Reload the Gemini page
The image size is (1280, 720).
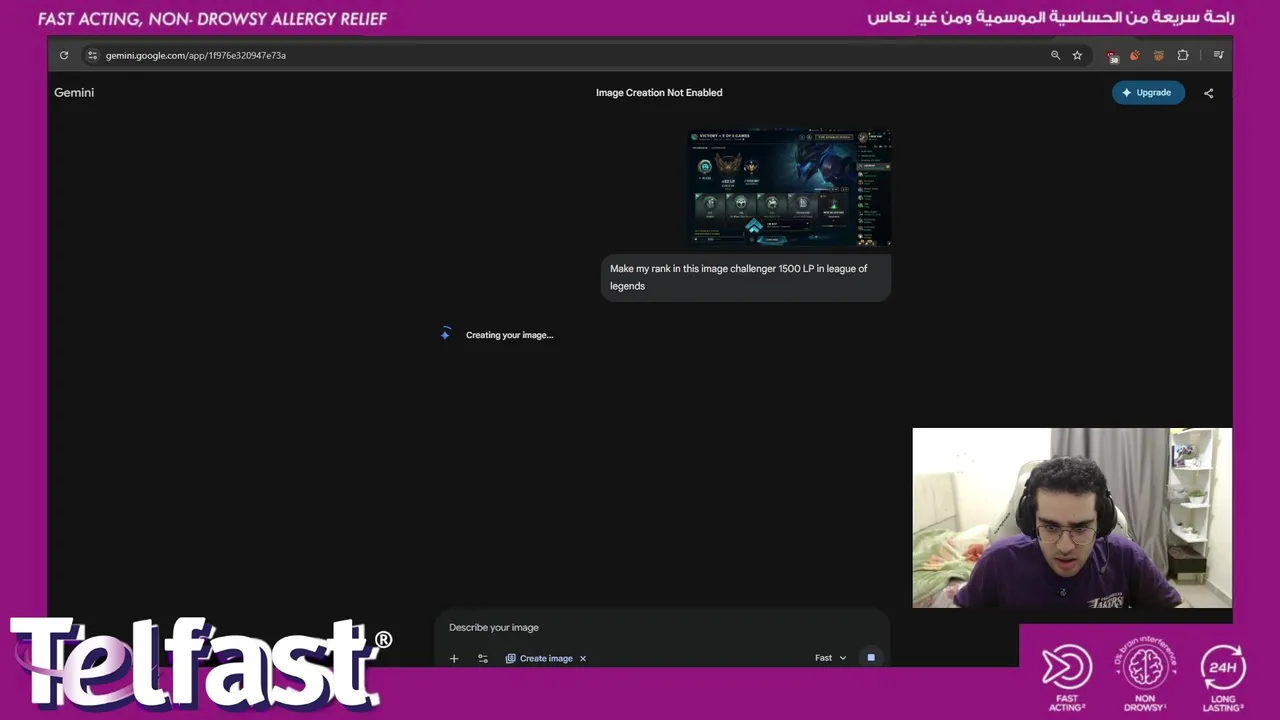(64, 55)
